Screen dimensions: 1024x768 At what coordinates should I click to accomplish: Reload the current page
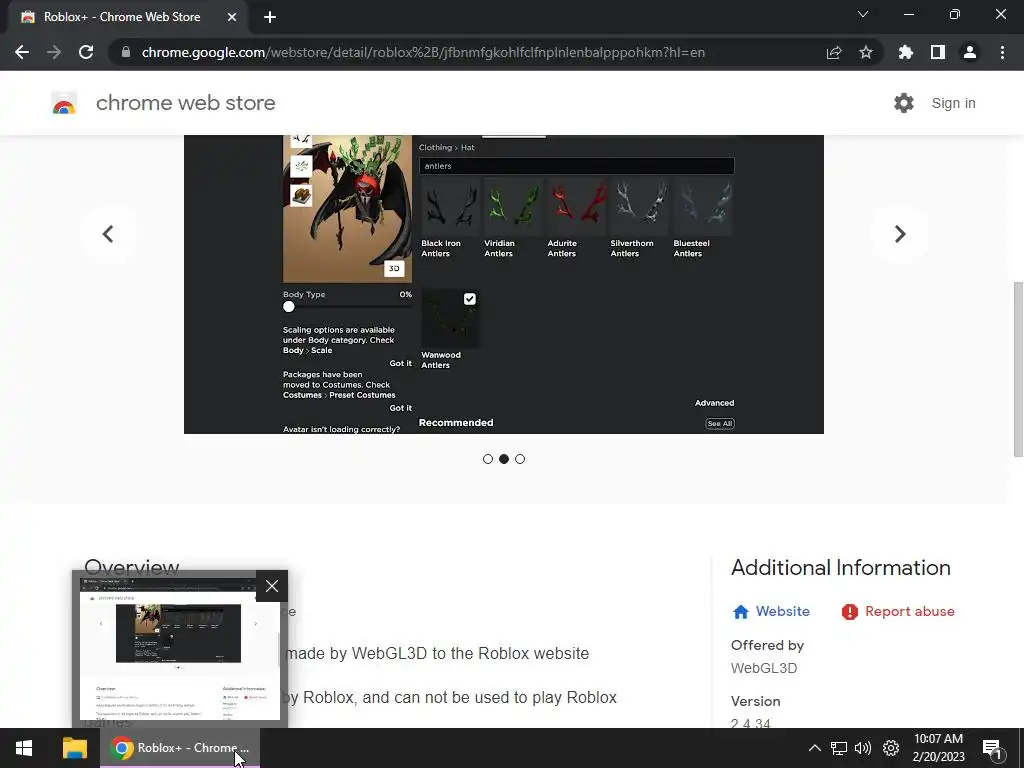click(x=86, y=52)
